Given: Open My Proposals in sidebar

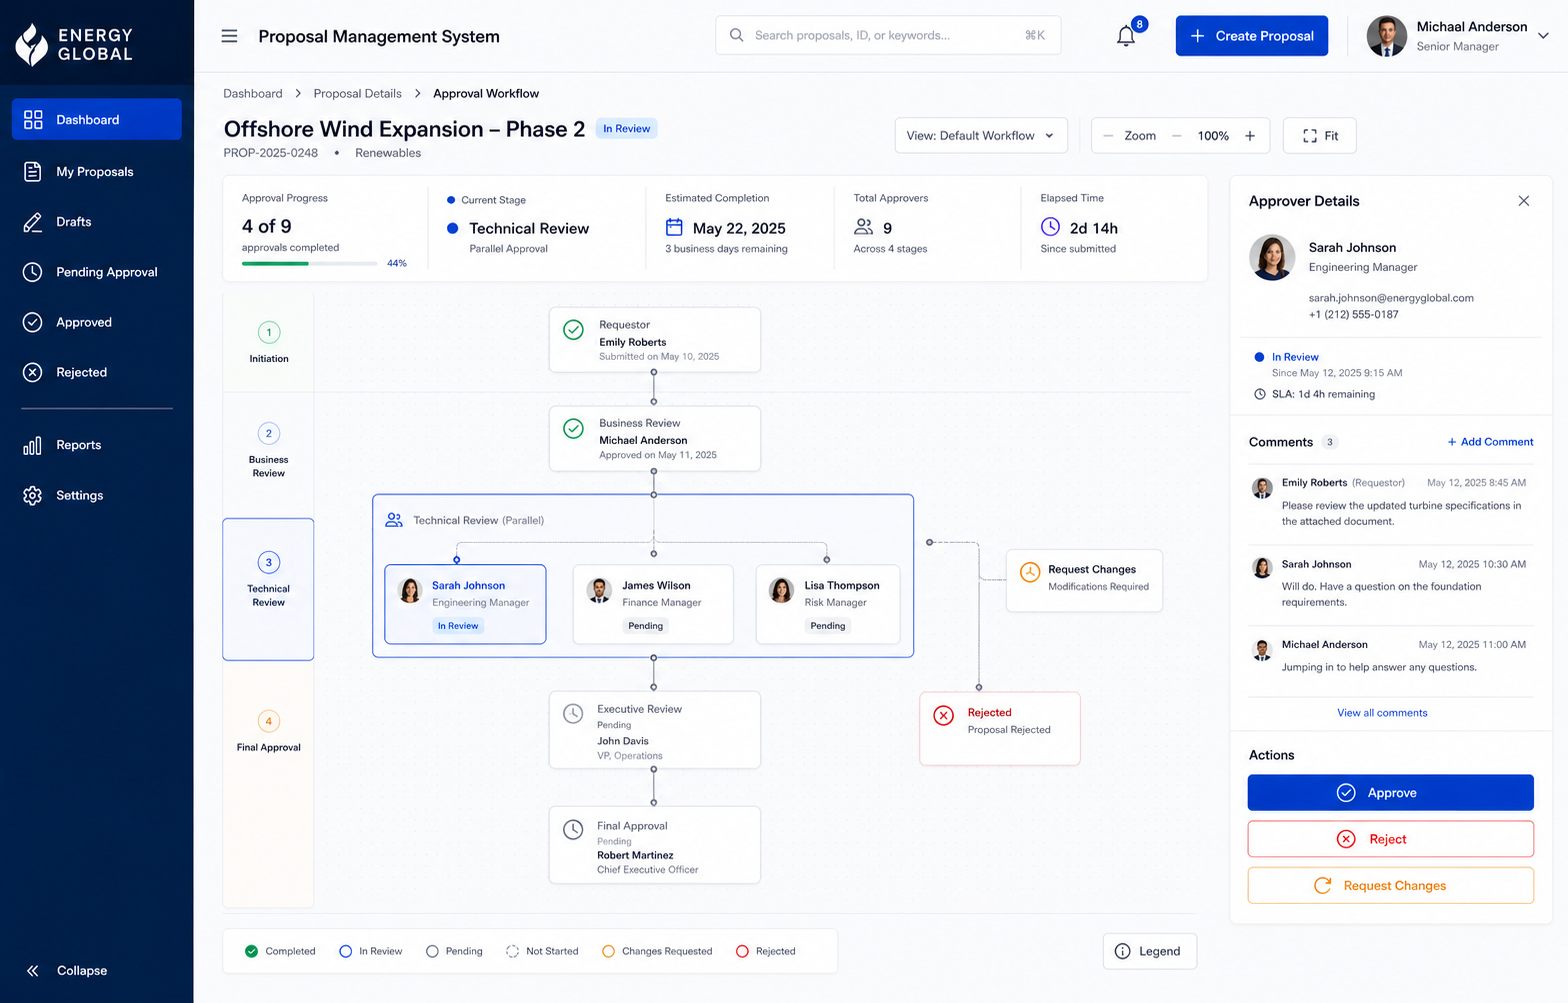Looking at the screenshot, I should pyautogui.click(x=97, y=171).
